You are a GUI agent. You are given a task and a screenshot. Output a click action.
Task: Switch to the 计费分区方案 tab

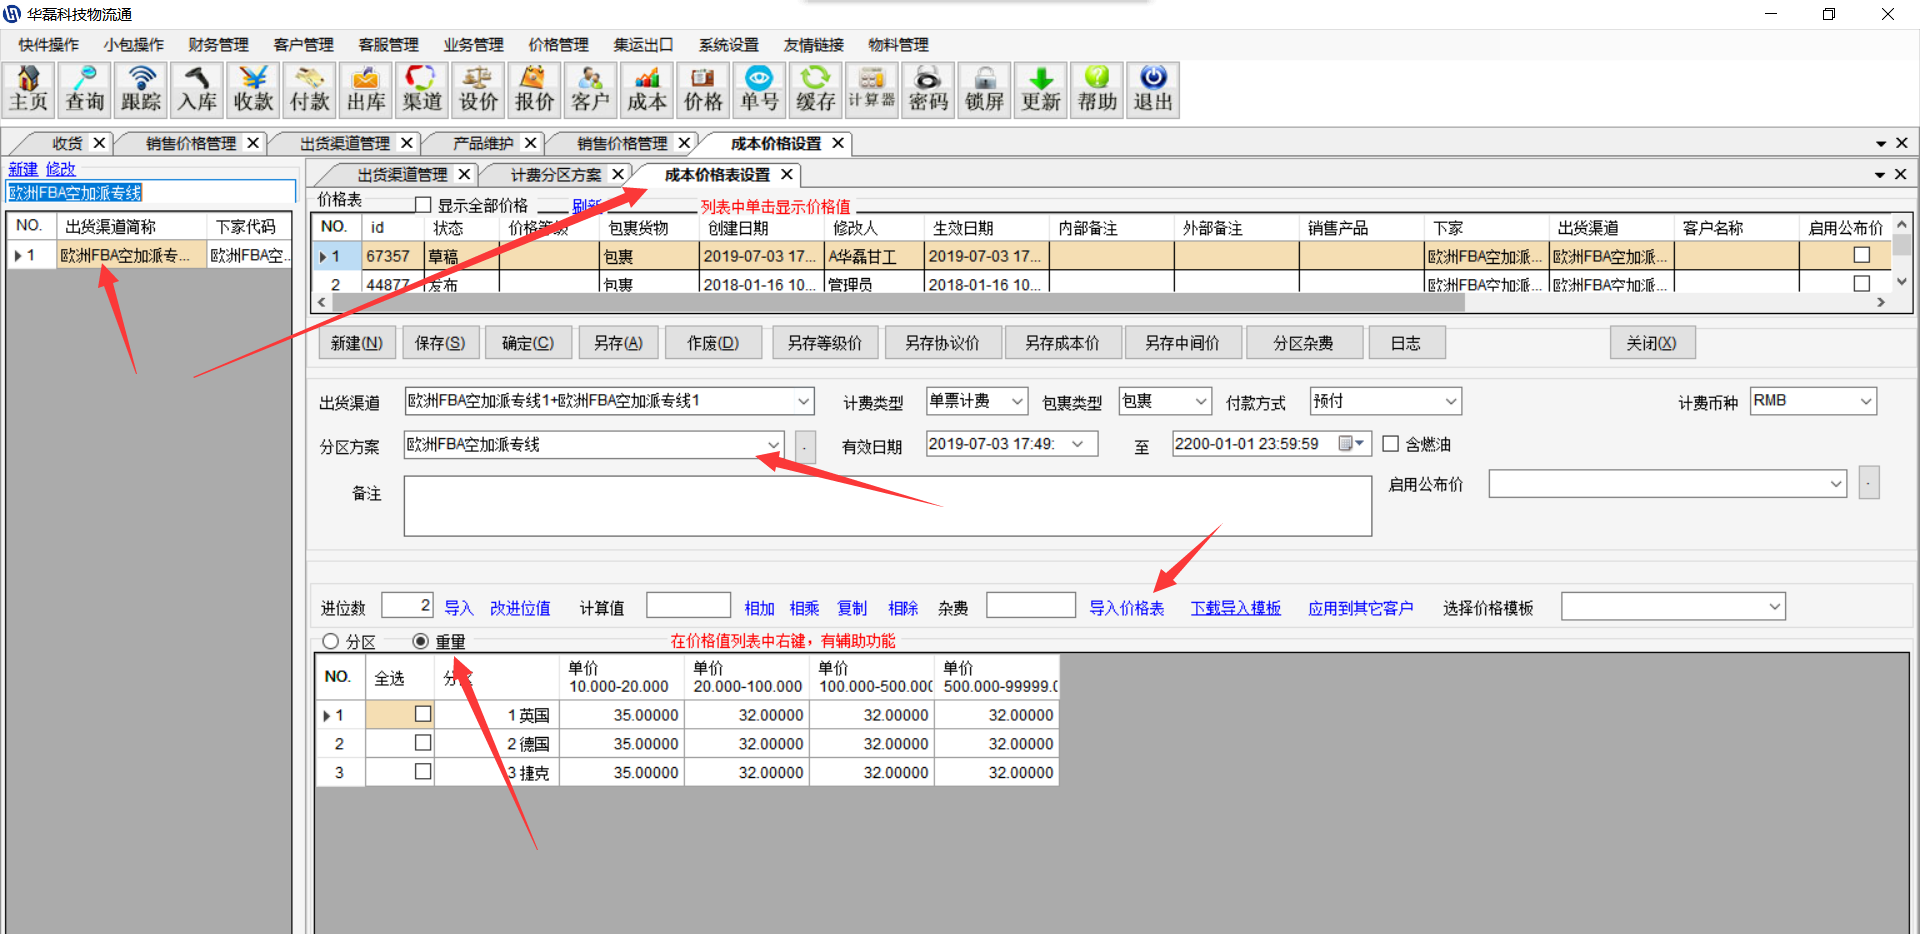tap(556, 175)
